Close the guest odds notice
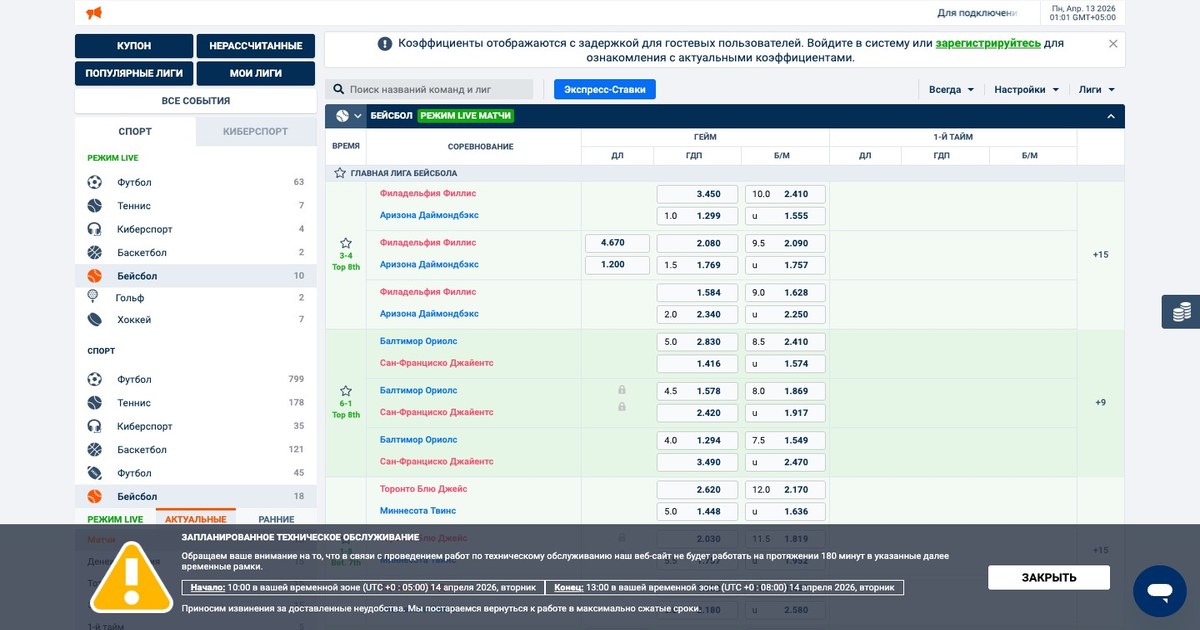This screenshot has height=630, width=1200. [x=1113, y=44]
